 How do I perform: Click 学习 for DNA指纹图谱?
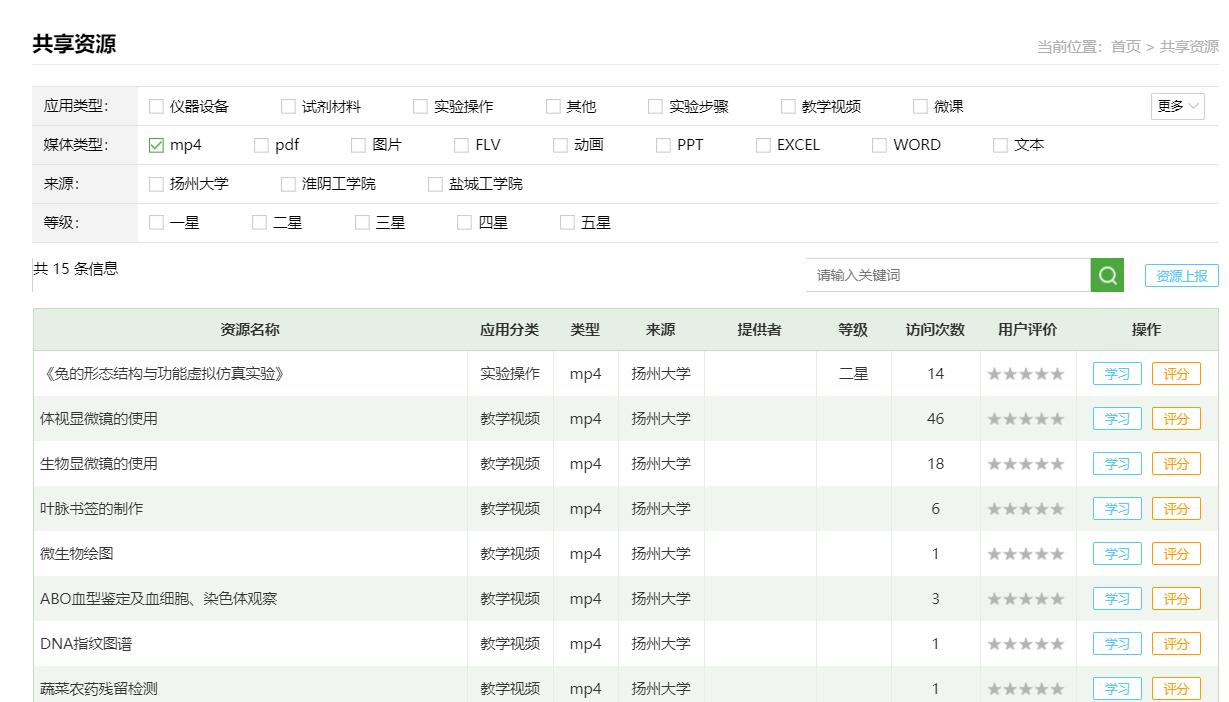pos(1116,644)
